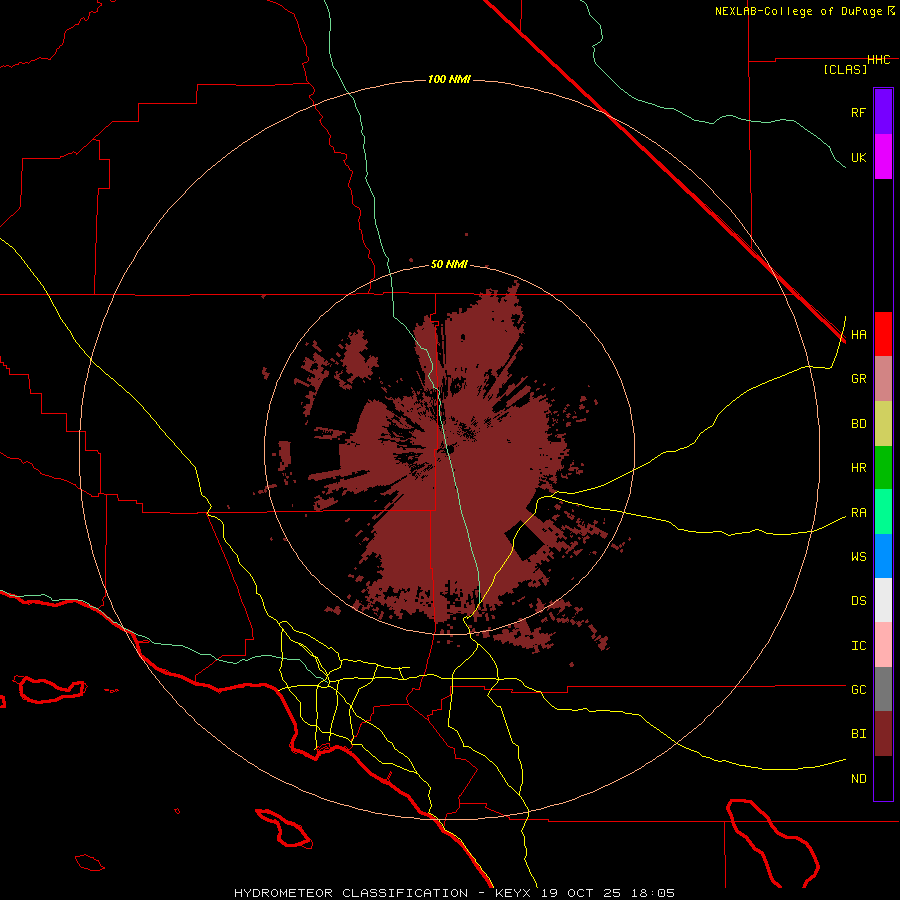Click the HYDROMETEOR CLASSIFICATION title text
The width and height of the screenshot is (900, 900).
[351, 893]
